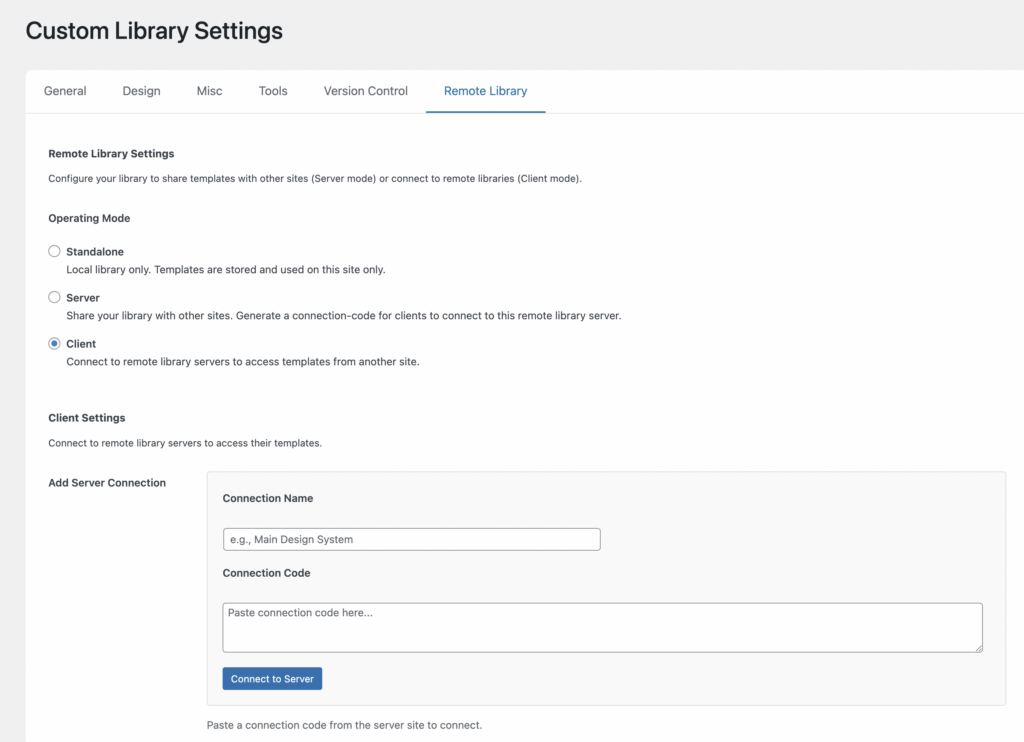The height and width of the screenshot is (742, 1024).
Task: Select the Client radio button circle
Action: point(55,343)
